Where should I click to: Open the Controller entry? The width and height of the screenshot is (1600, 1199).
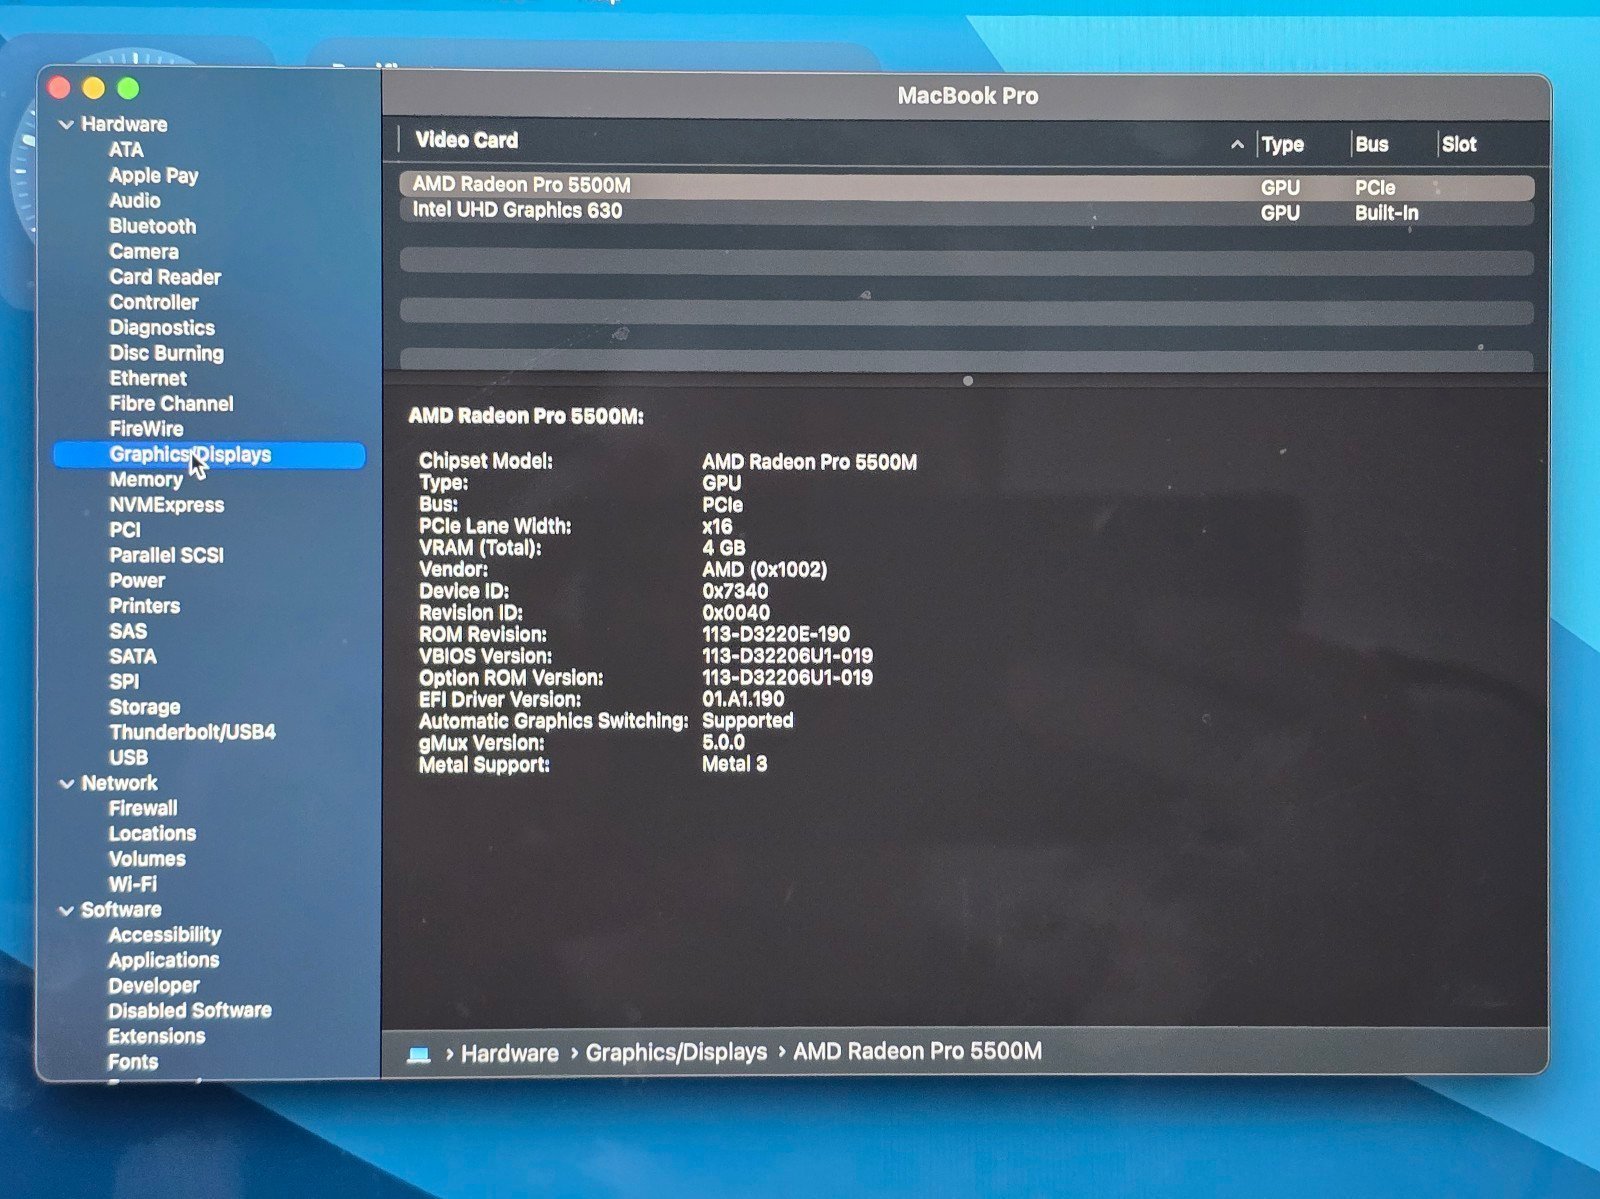(154, 302)
